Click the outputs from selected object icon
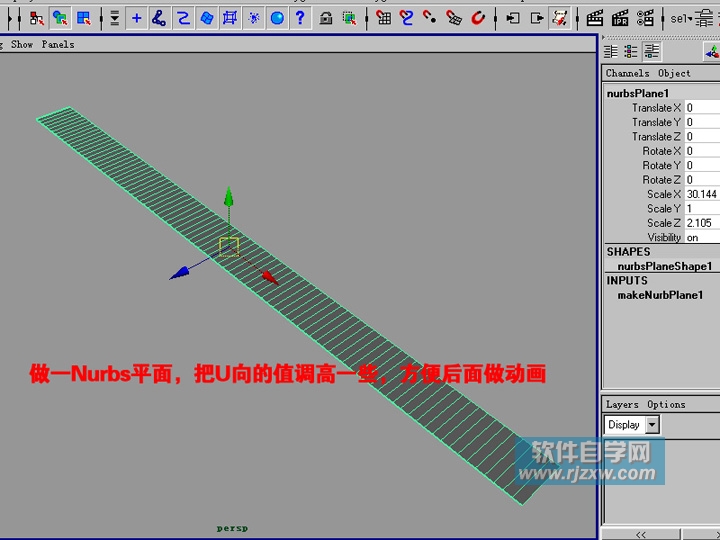Image resolution: width=720 pixels, height=540 pixels. point(536,18)
